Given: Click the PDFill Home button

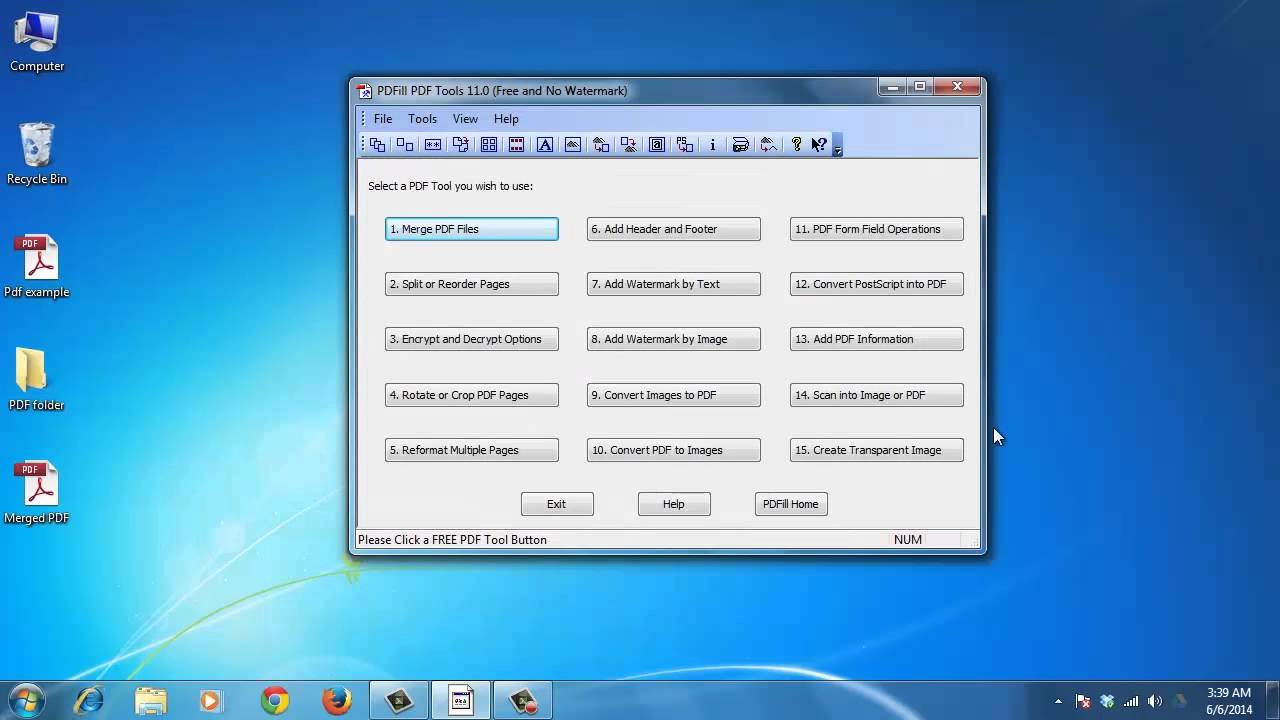Looking at the screenshot, I should [791, 504].
